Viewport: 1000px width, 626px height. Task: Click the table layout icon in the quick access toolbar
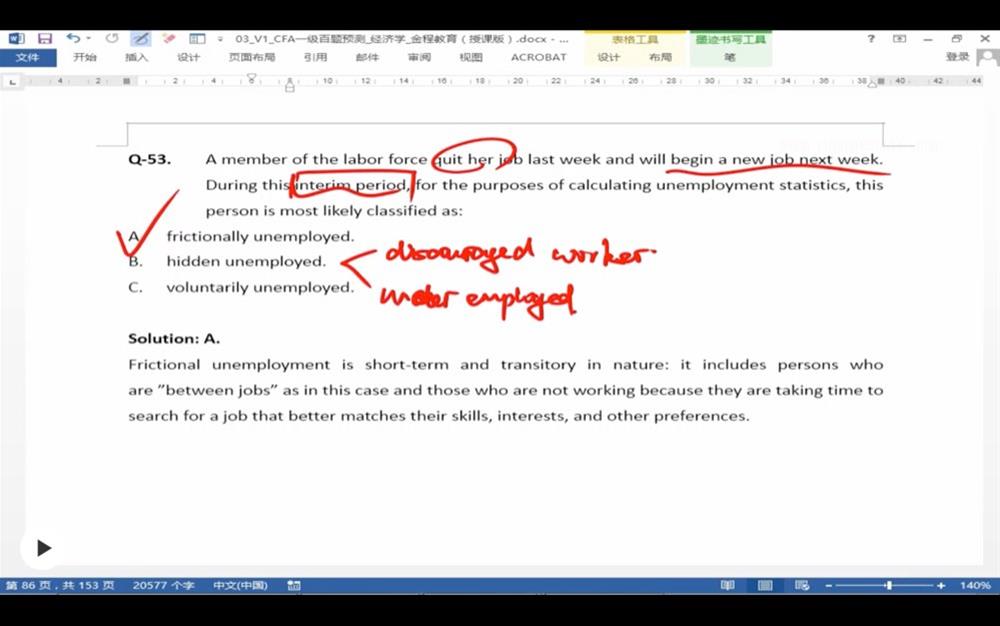pyautogui.click(x=198, y=39)
